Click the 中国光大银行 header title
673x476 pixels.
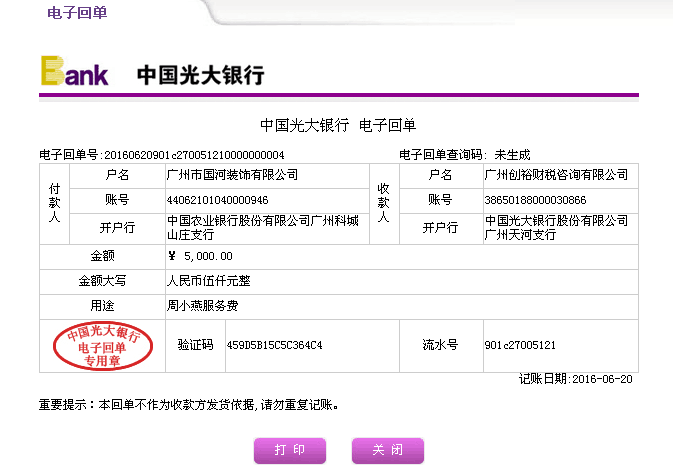(200, 75)
